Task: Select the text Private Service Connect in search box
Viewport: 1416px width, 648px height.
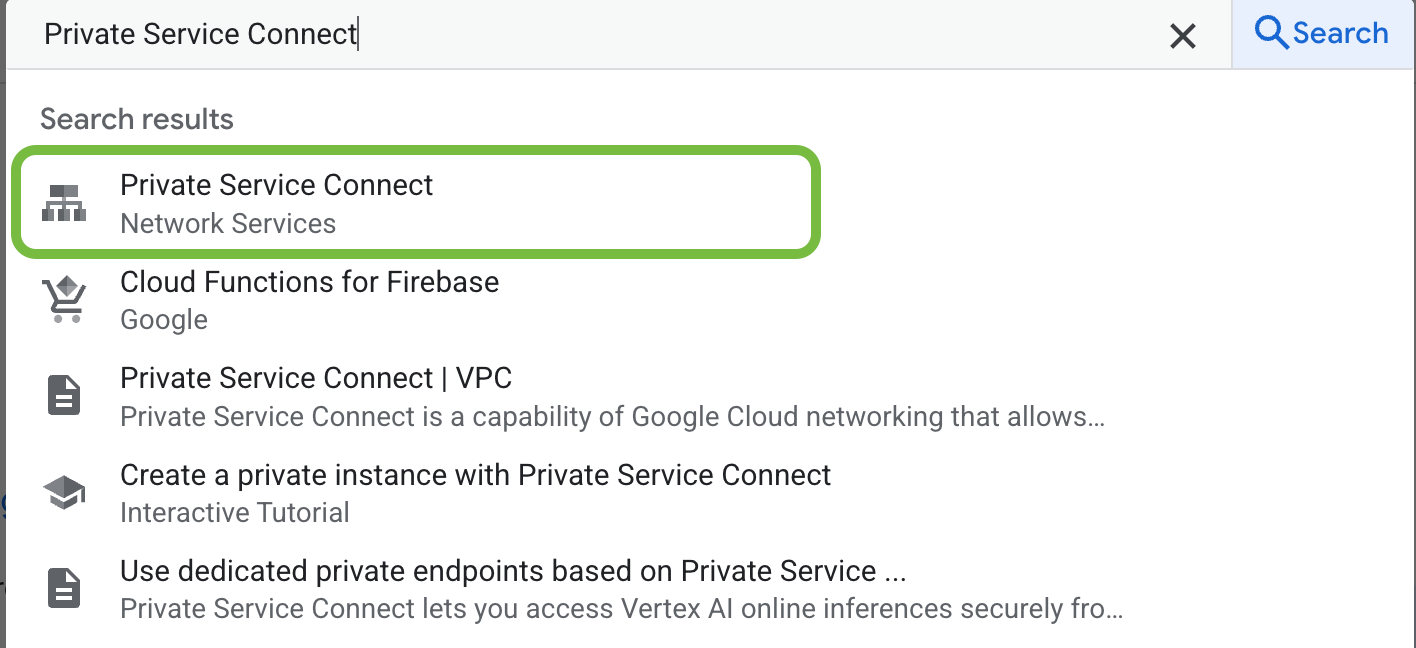Action: (x=200, y=33)
